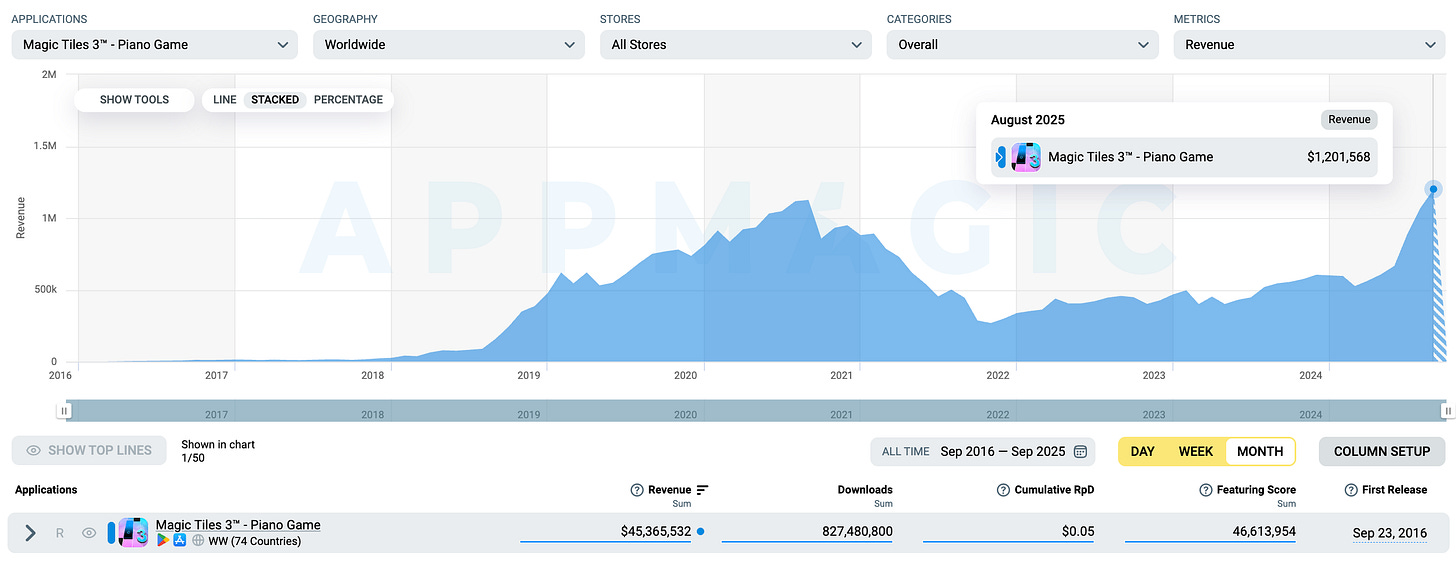Open the Geography dropdown set to Worldwide
Image resolution: width=1456 pixels, height=568 pixels.
tap(449, 44)
